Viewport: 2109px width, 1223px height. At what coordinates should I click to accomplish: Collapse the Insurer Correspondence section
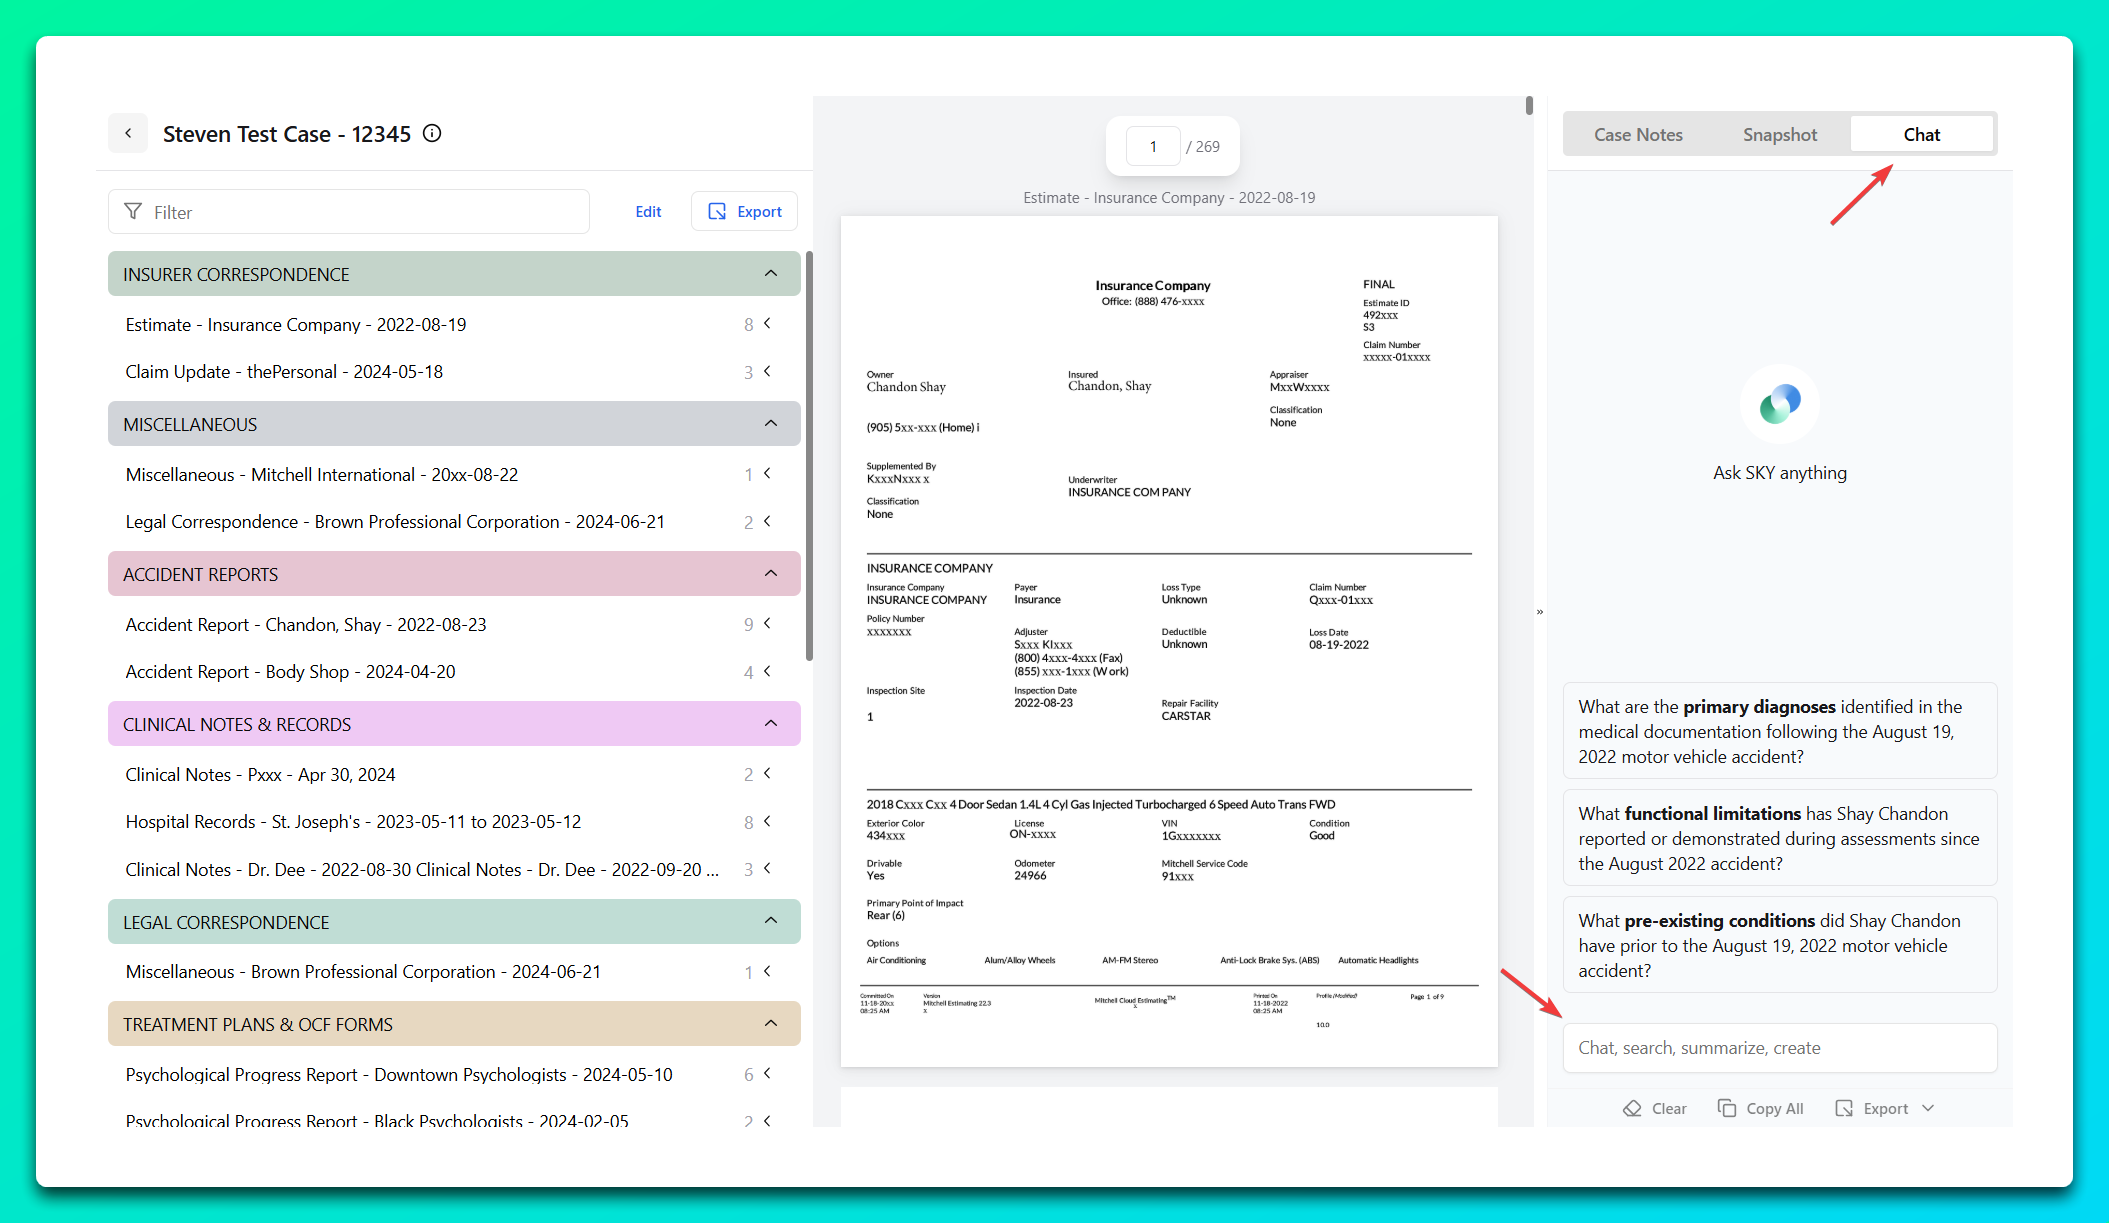pos(770,274)
